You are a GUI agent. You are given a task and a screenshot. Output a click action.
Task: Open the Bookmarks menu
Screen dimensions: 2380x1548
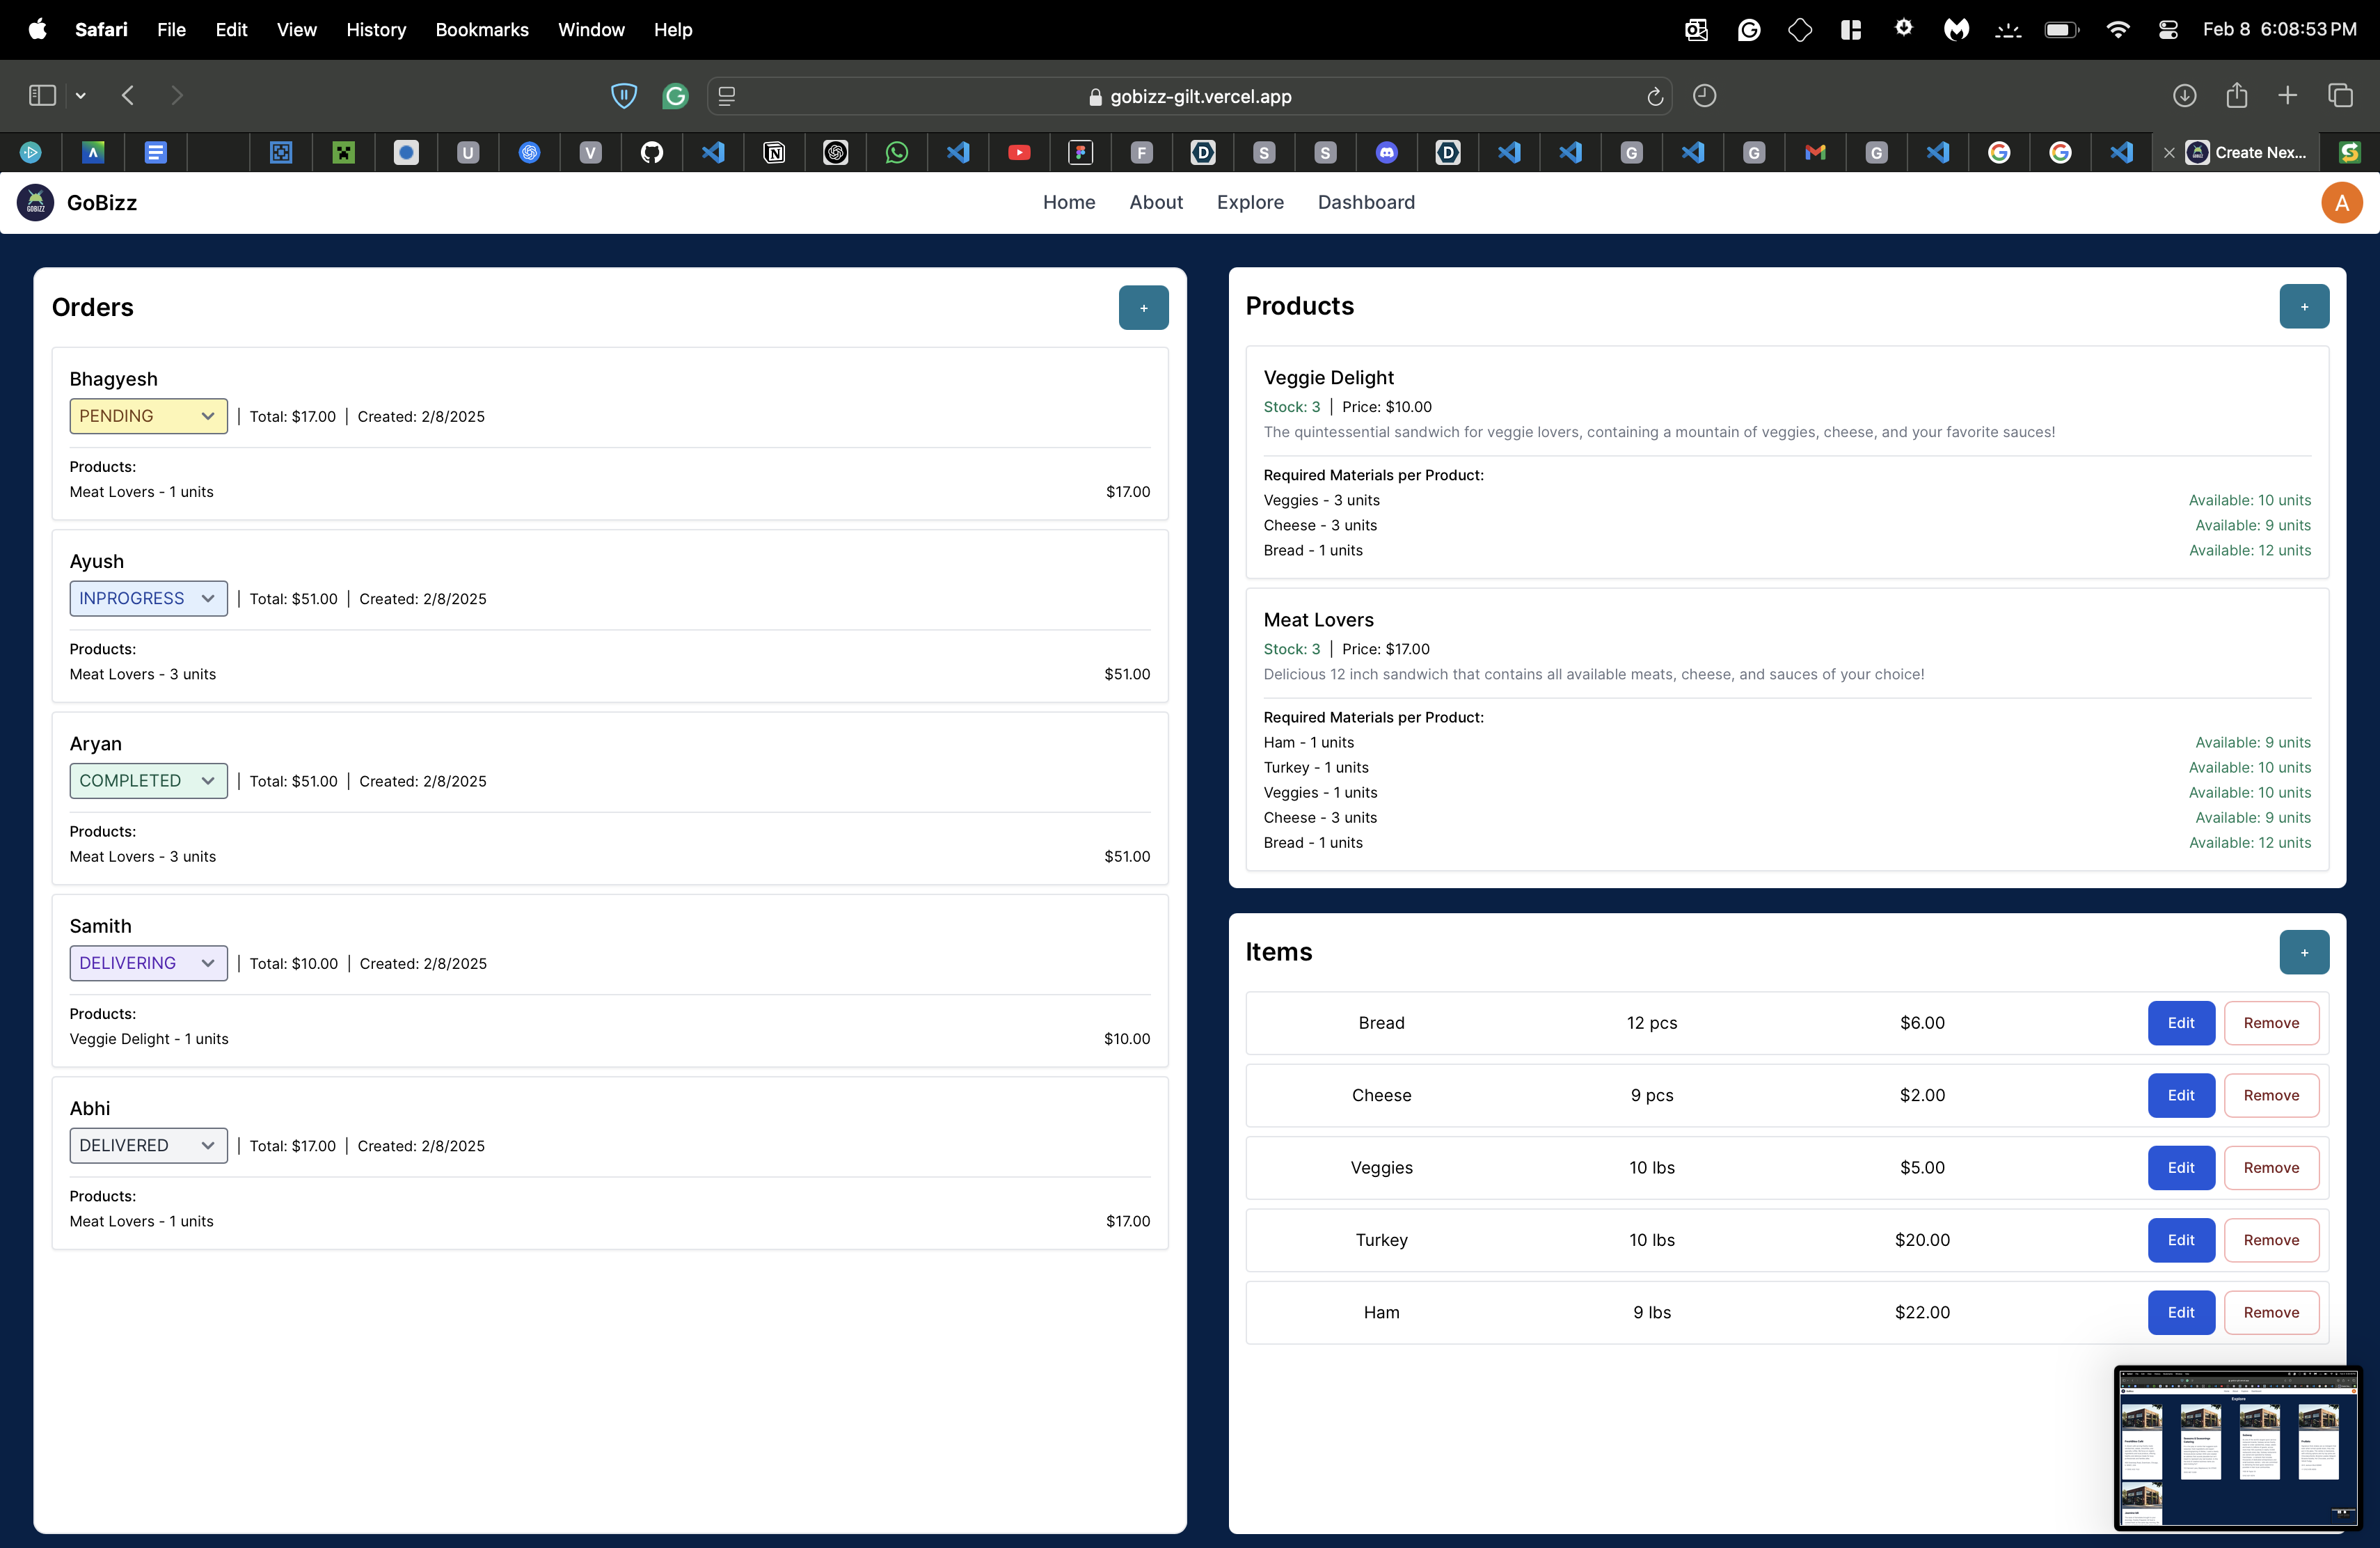(x=481, y=30)
